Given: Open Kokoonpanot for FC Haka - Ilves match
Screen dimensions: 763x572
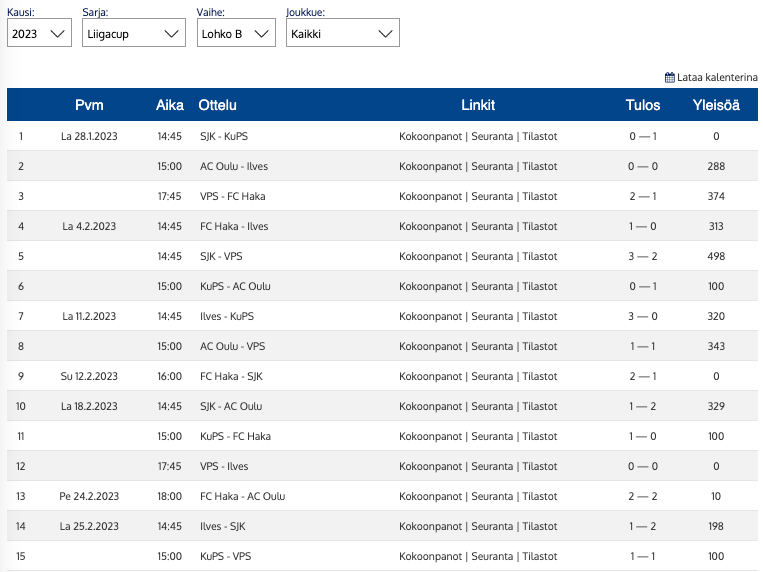Looking at the screenshot, I should (x=431, y=226).
